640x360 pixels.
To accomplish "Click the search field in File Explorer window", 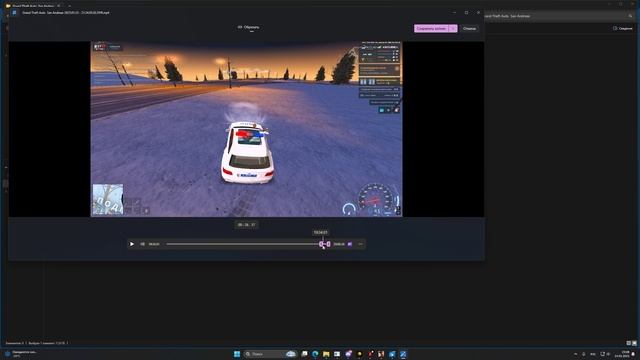I will pos(558,16).
